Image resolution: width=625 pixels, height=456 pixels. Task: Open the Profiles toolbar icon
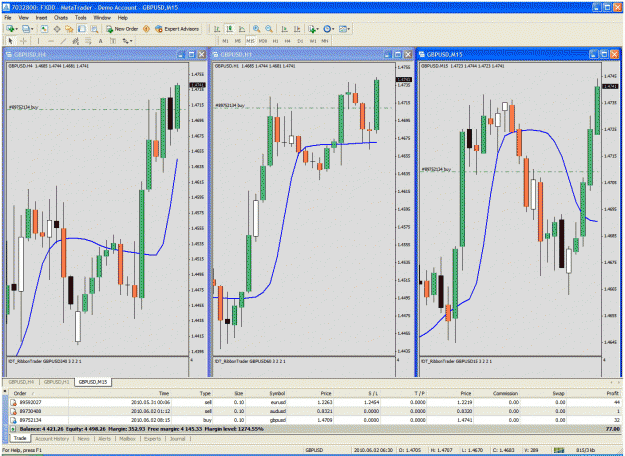click(x=26, y=29)
